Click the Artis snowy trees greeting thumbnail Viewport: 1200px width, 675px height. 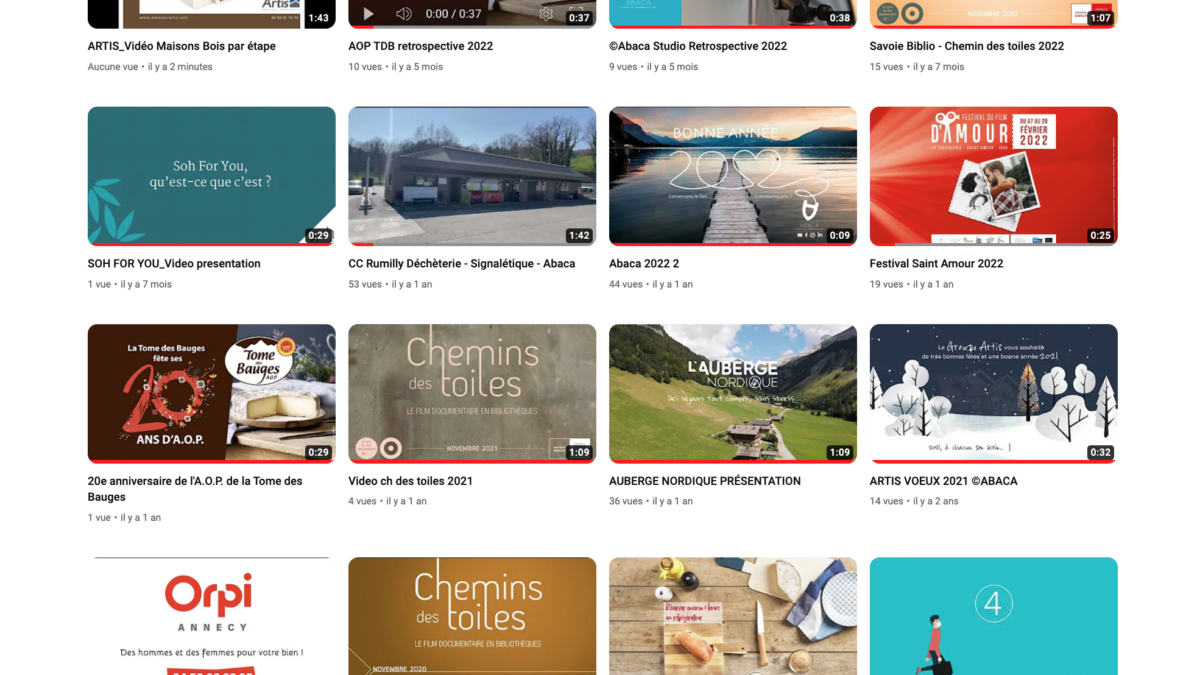994,393
